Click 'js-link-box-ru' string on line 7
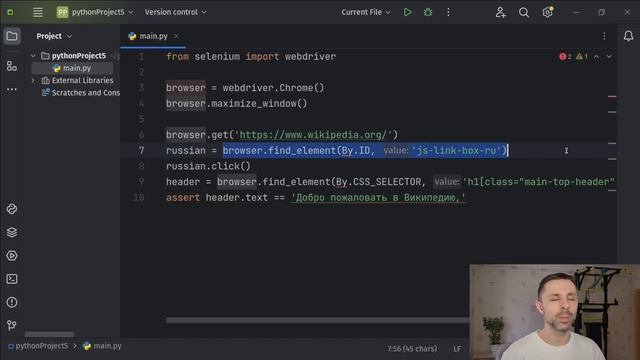 tap(456, 151)
